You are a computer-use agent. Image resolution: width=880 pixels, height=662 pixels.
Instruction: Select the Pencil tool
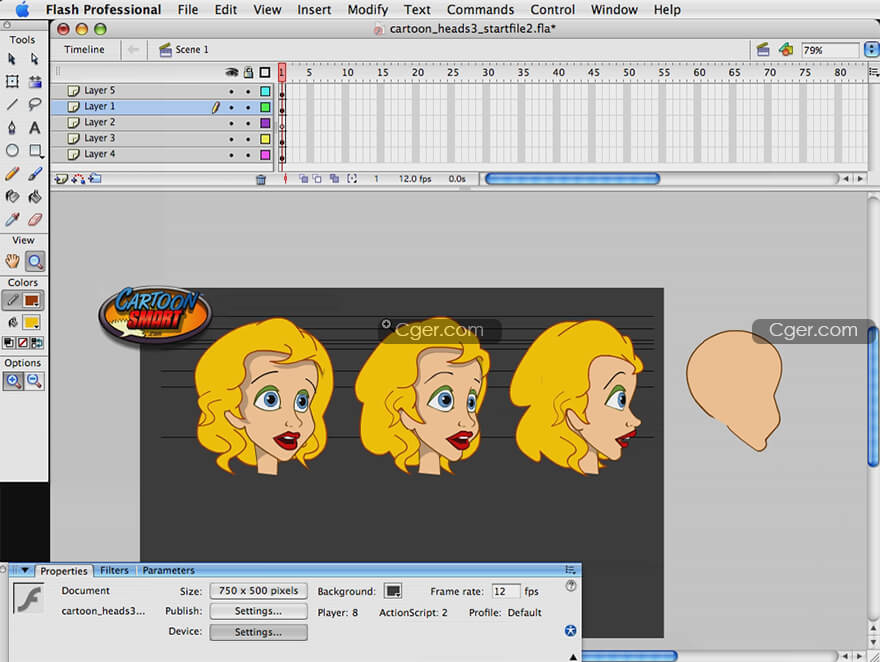(12, 174)
